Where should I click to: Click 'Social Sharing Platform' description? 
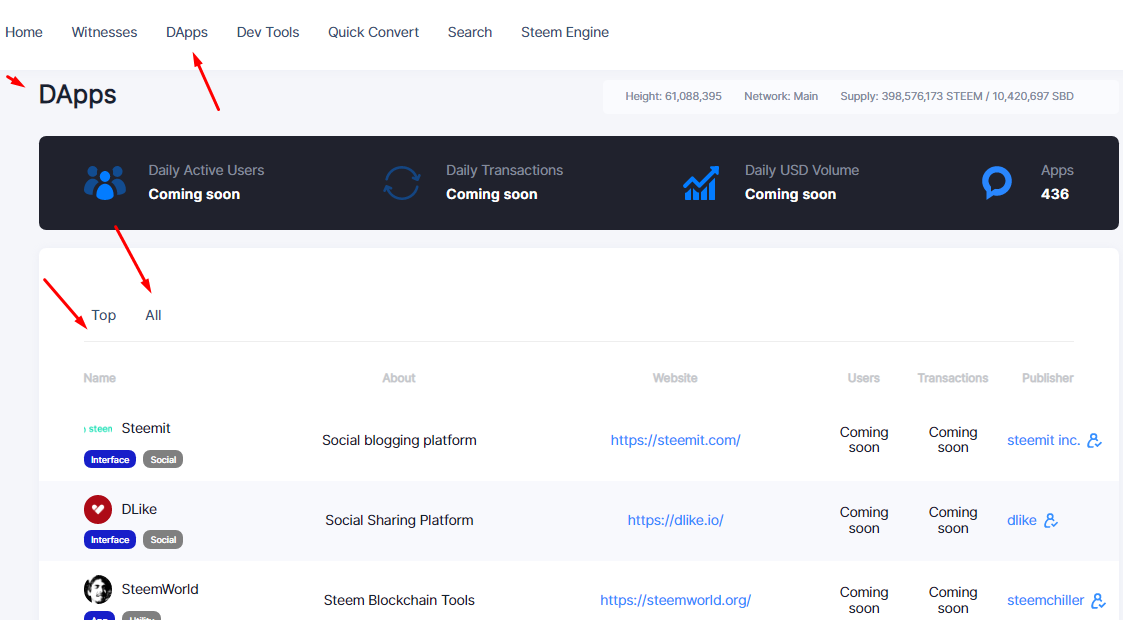point(399,520)
